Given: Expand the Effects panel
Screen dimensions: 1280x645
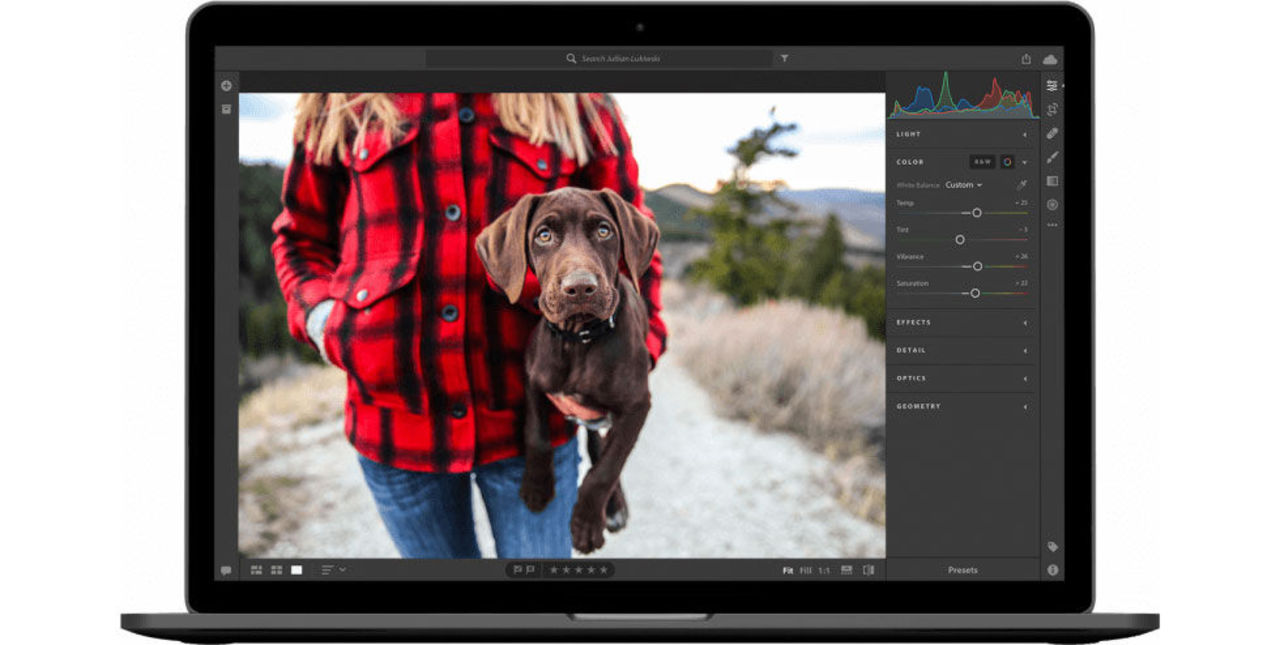Looking at the screenshot, I should (960, 322).
